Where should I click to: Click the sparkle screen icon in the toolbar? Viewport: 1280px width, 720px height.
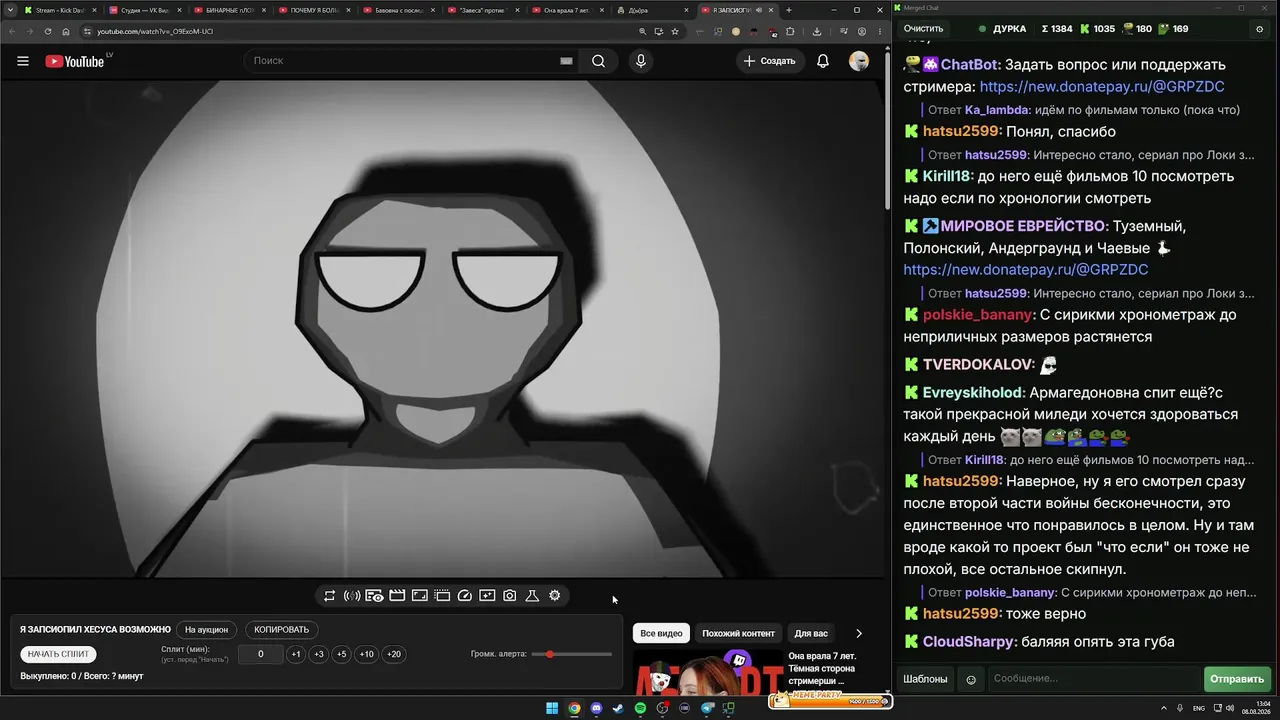487,596
